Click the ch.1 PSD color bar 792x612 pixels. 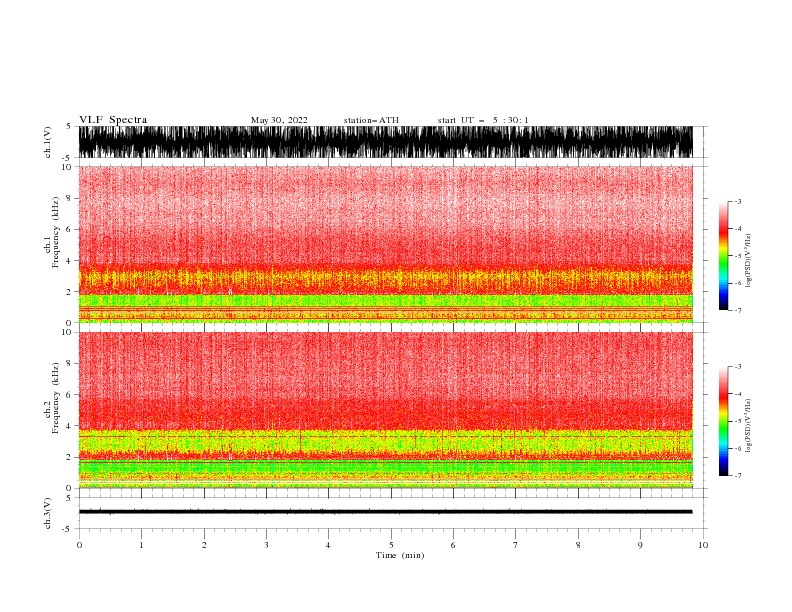(x=723, y=256)
